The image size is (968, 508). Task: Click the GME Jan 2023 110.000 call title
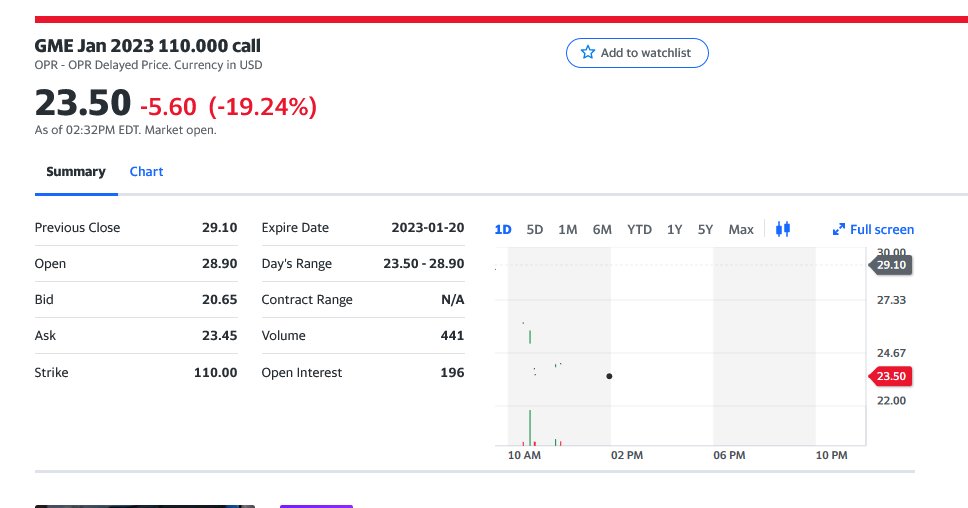[148, 46]
